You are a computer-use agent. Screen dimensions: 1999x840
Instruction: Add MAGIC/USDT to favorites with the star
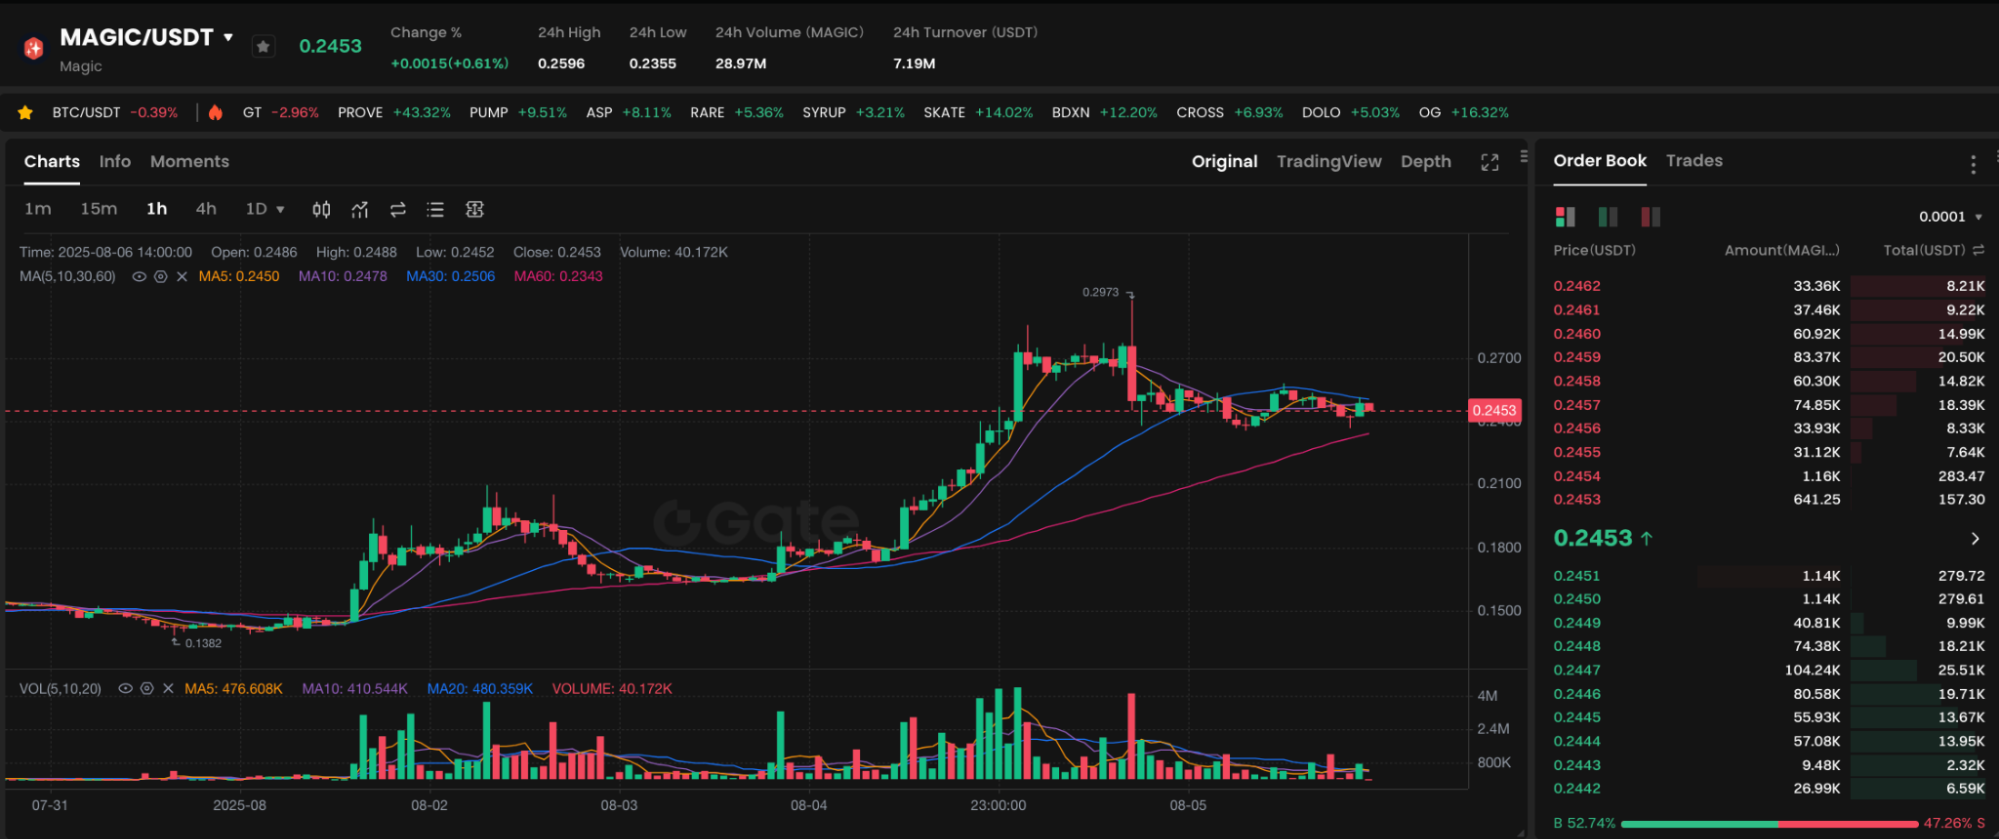[263, 46]
